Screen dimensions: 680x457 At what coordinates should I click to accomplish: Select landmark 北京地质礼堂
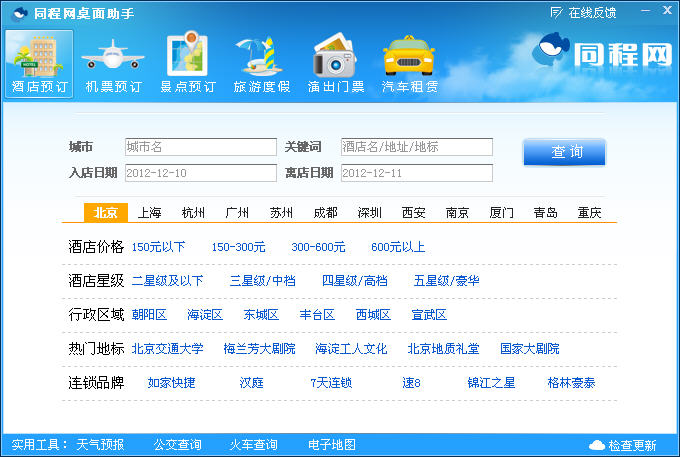point(444,349)
